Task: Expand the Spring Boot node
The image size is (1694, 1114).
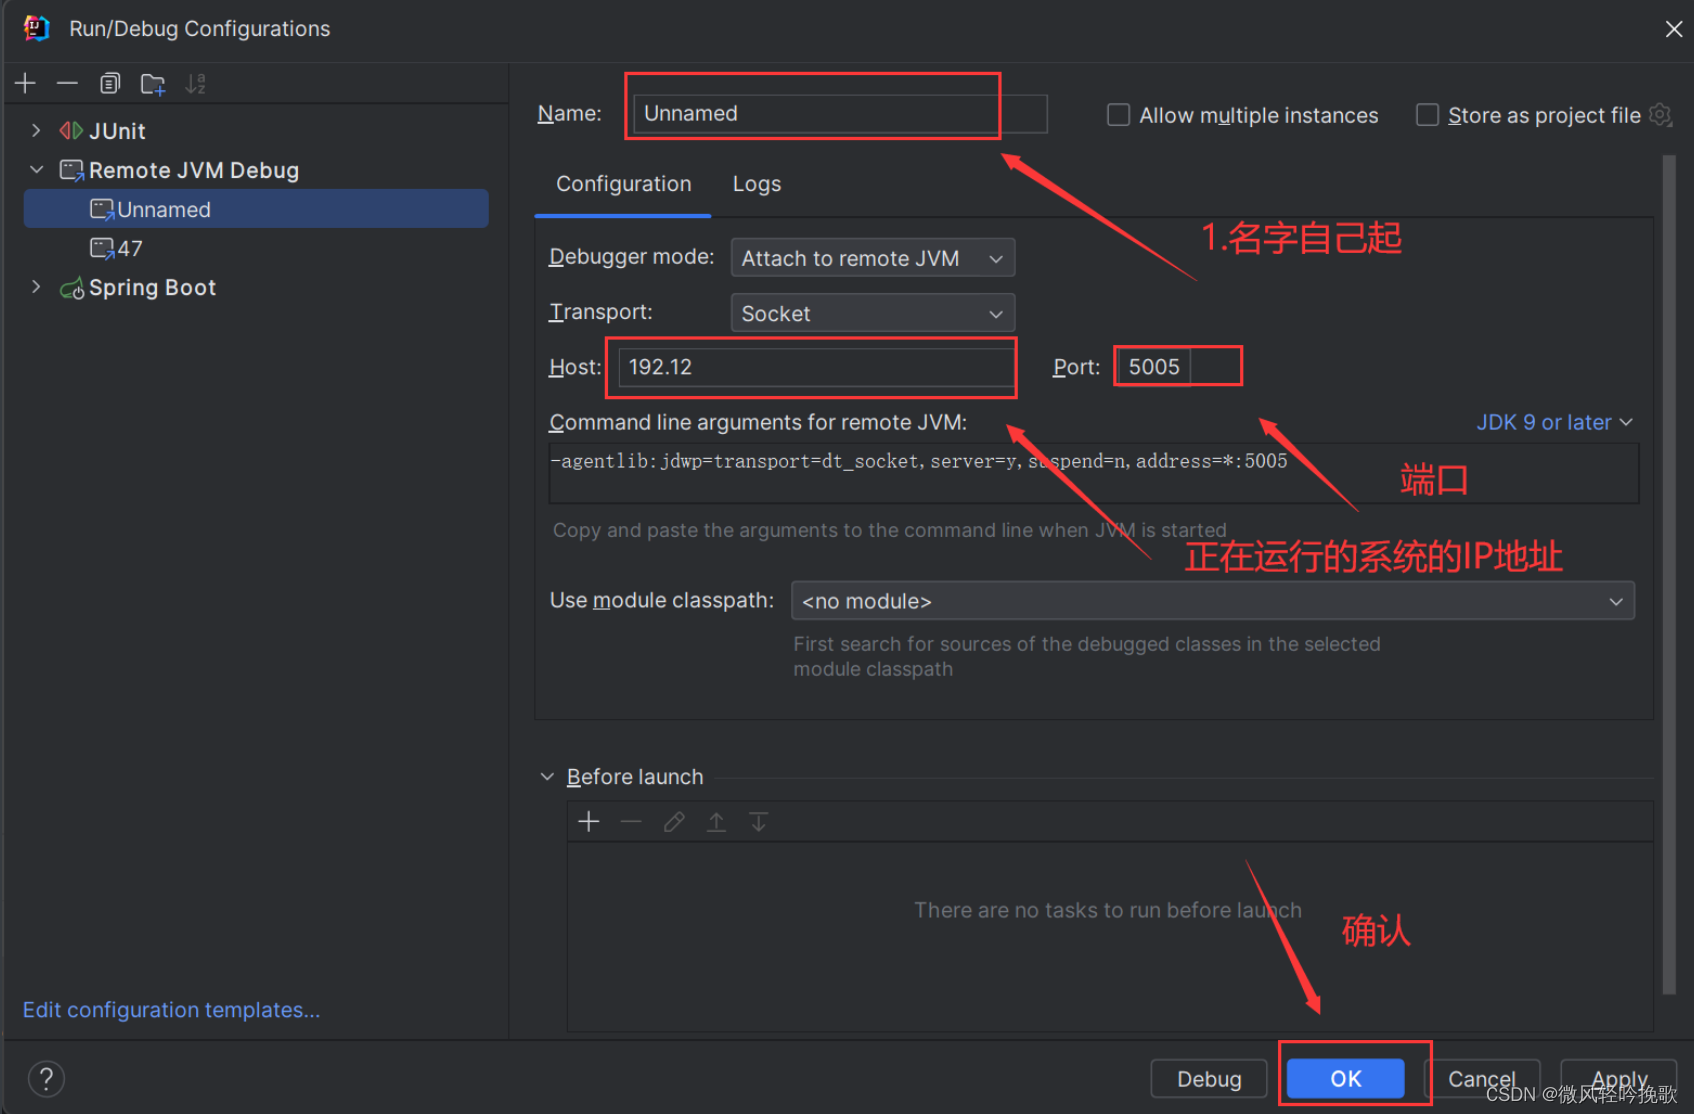Action: pos(36,287)
